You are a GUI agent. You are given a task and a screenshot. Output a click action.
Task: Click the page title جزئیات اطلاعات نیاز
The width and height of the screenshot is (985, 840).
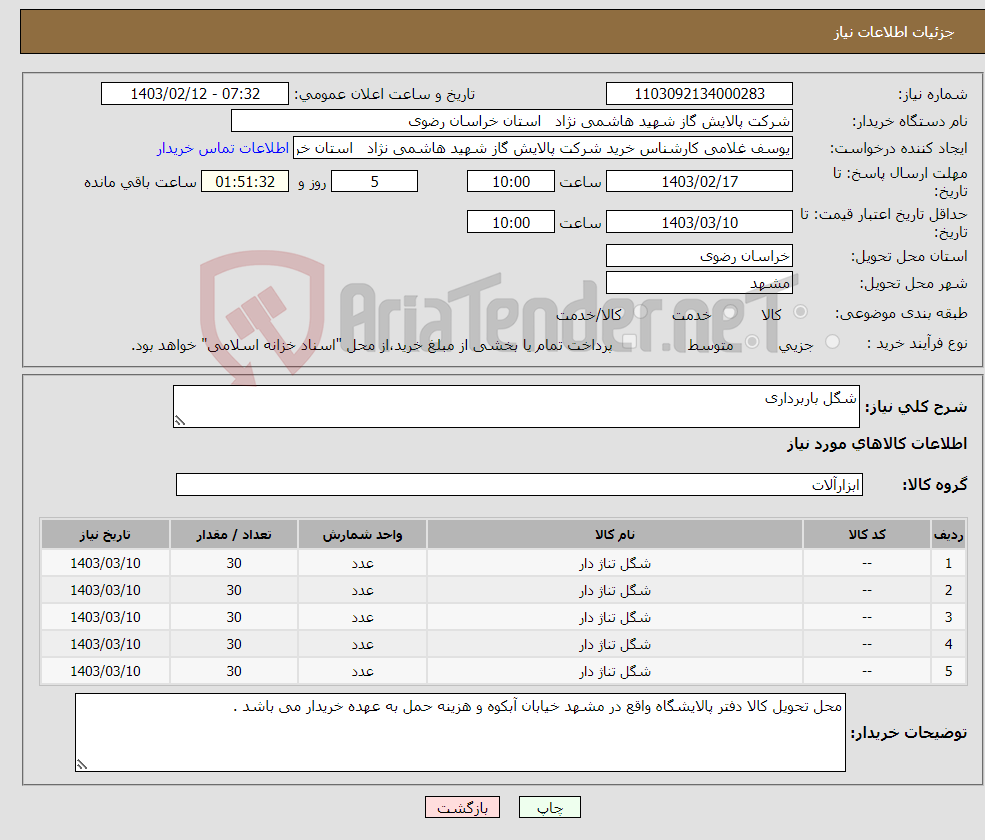pos(894,32)
